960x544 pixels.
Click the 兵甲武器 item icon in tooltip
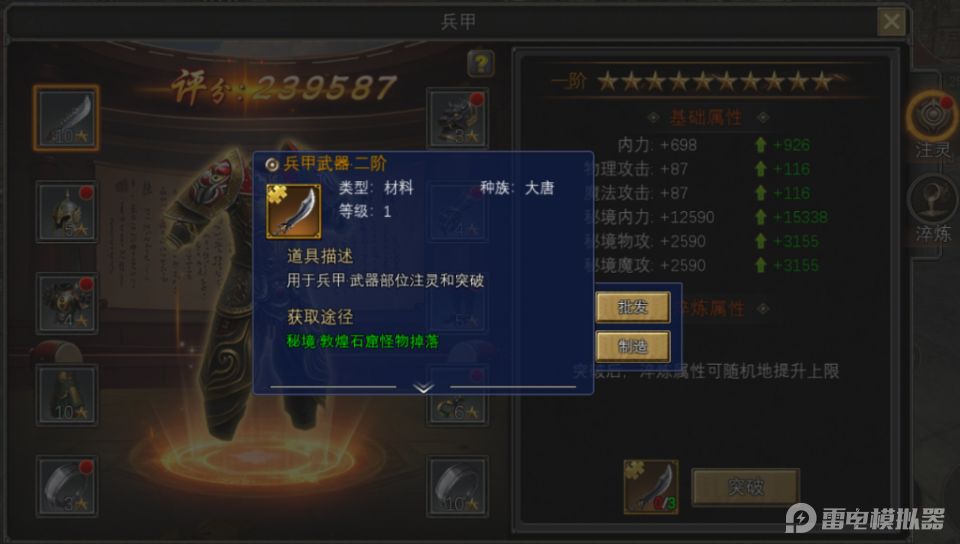[x=294, y=211]
